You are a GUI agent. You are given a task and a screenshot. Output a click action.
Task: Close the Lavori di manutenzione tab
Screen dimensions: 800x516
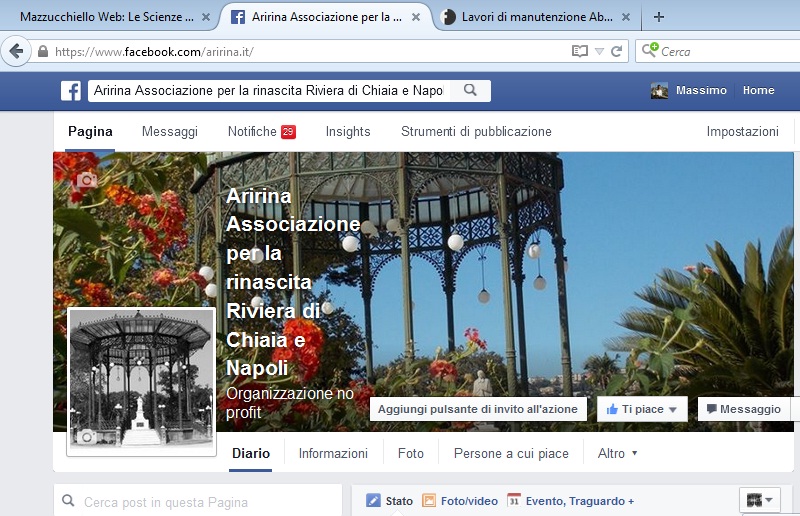click(x=626, y=17)
